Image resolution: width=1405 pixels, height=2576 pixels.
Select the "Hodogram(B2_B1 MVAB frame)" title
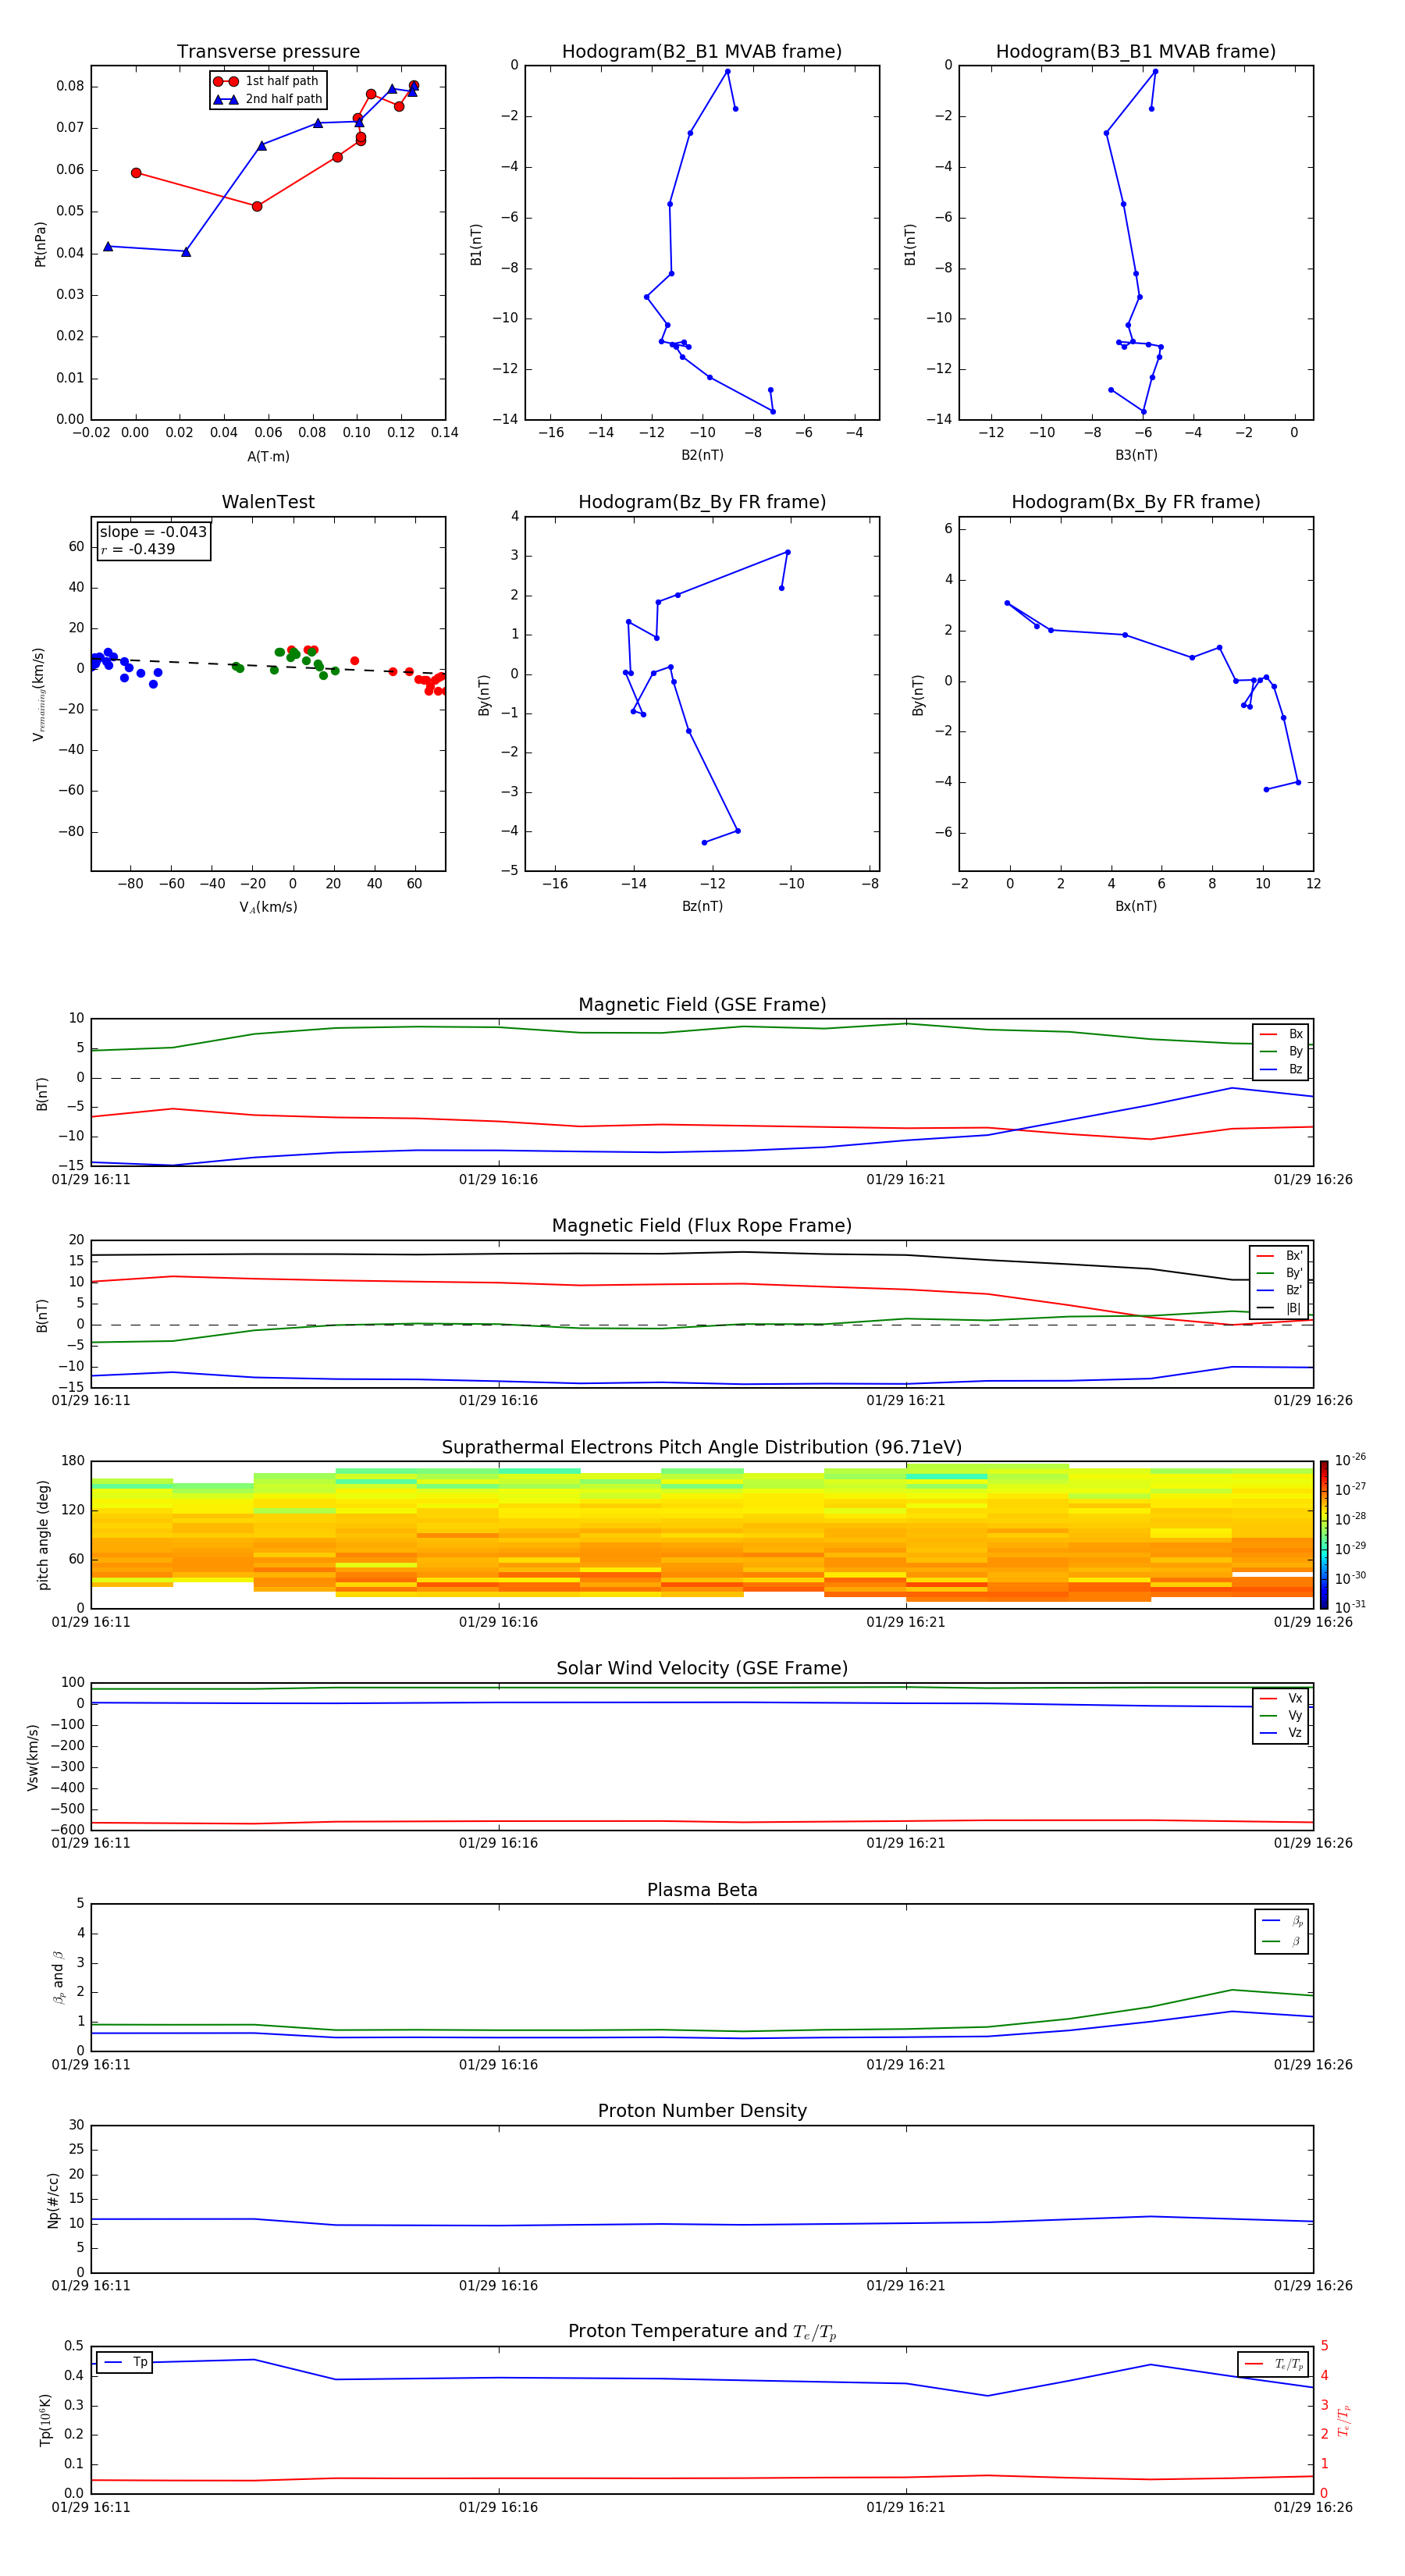point(701,52)
